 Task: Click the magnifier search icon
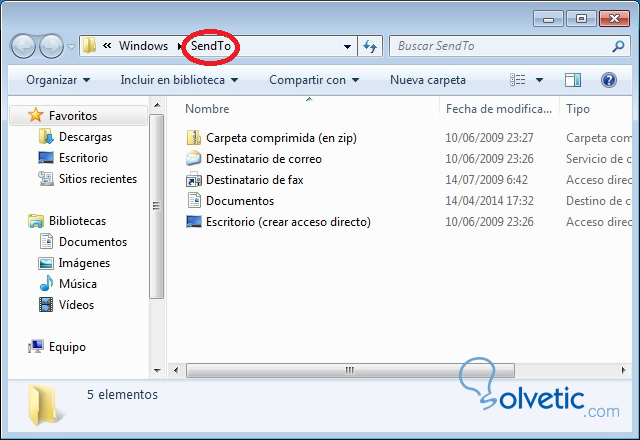click(618, 46)
